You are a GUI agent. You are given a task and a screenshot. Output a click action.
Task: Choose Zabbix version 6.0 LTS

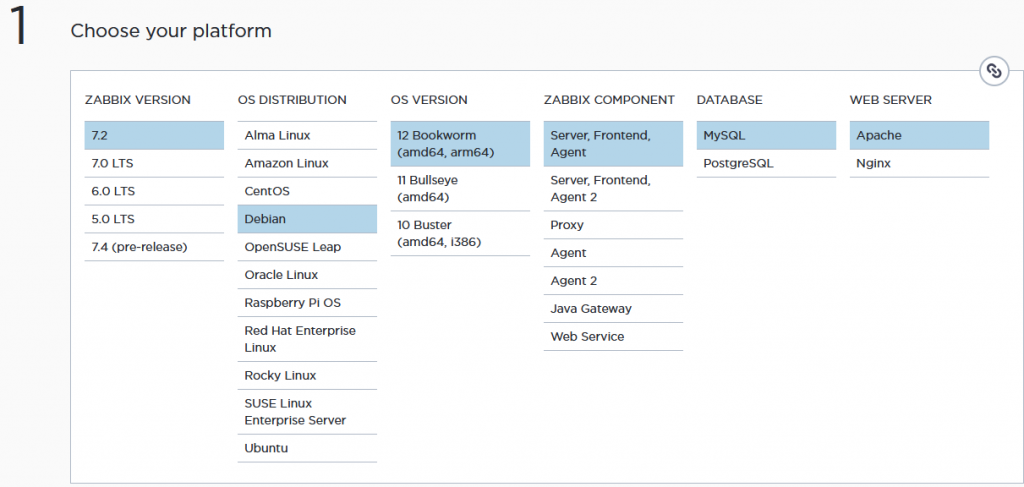click(x=154, y=191)
